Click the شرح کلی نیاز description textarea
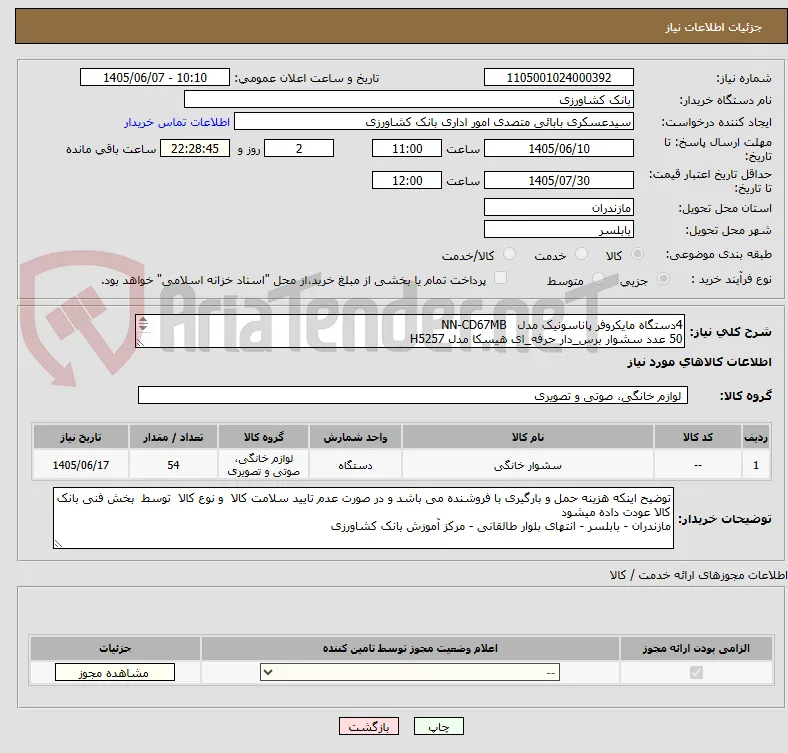This screenshot has height=753, width=788. [x=410, y=331]
